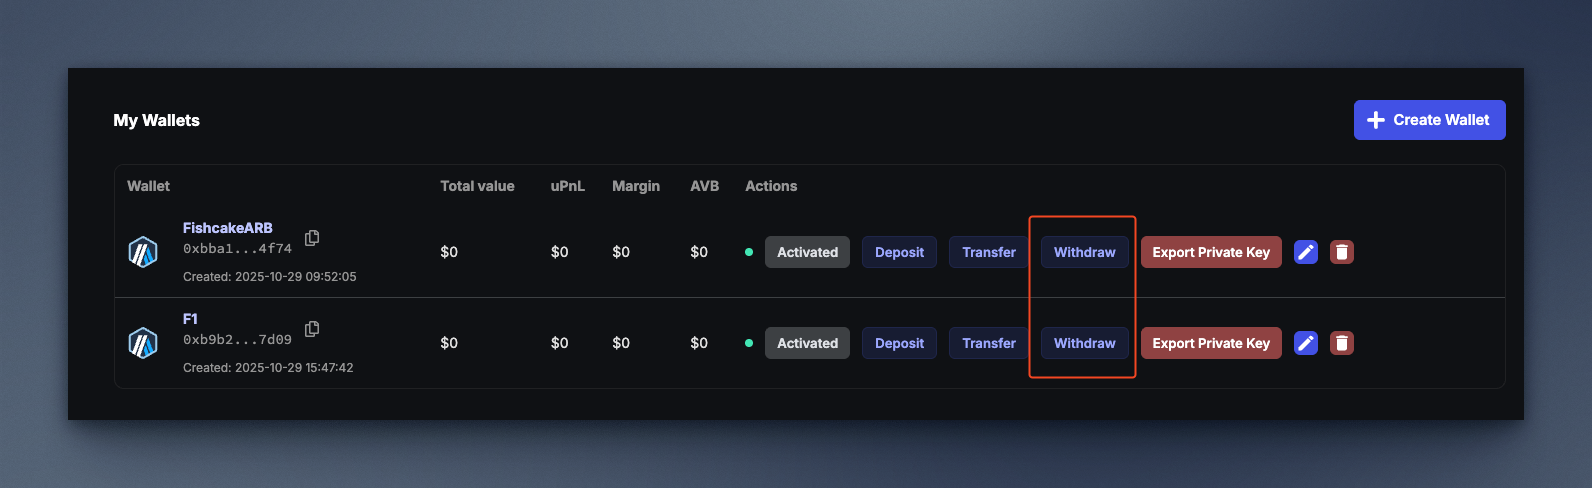Screen dimensions: 1592x488
Task: Withdraw from the F1 wallet
Action: pos(1084,343)
